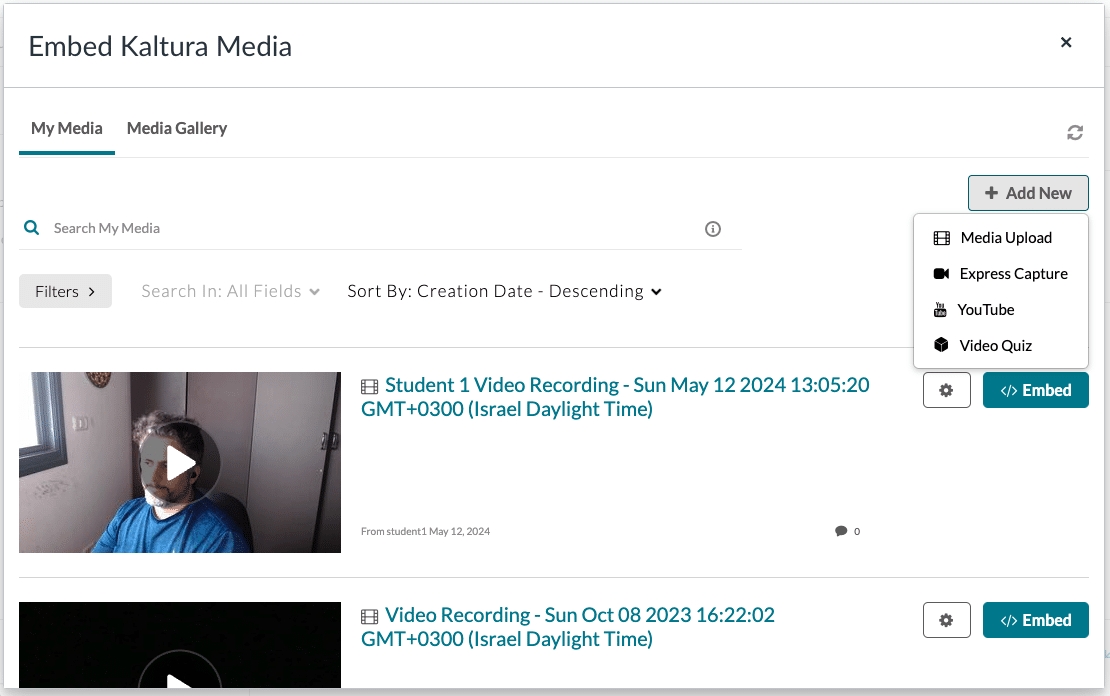Screen dimensions: 1110x696
Task: Open gear settings for the Oct 08 Video Recording
Action: tap(946, 621)
